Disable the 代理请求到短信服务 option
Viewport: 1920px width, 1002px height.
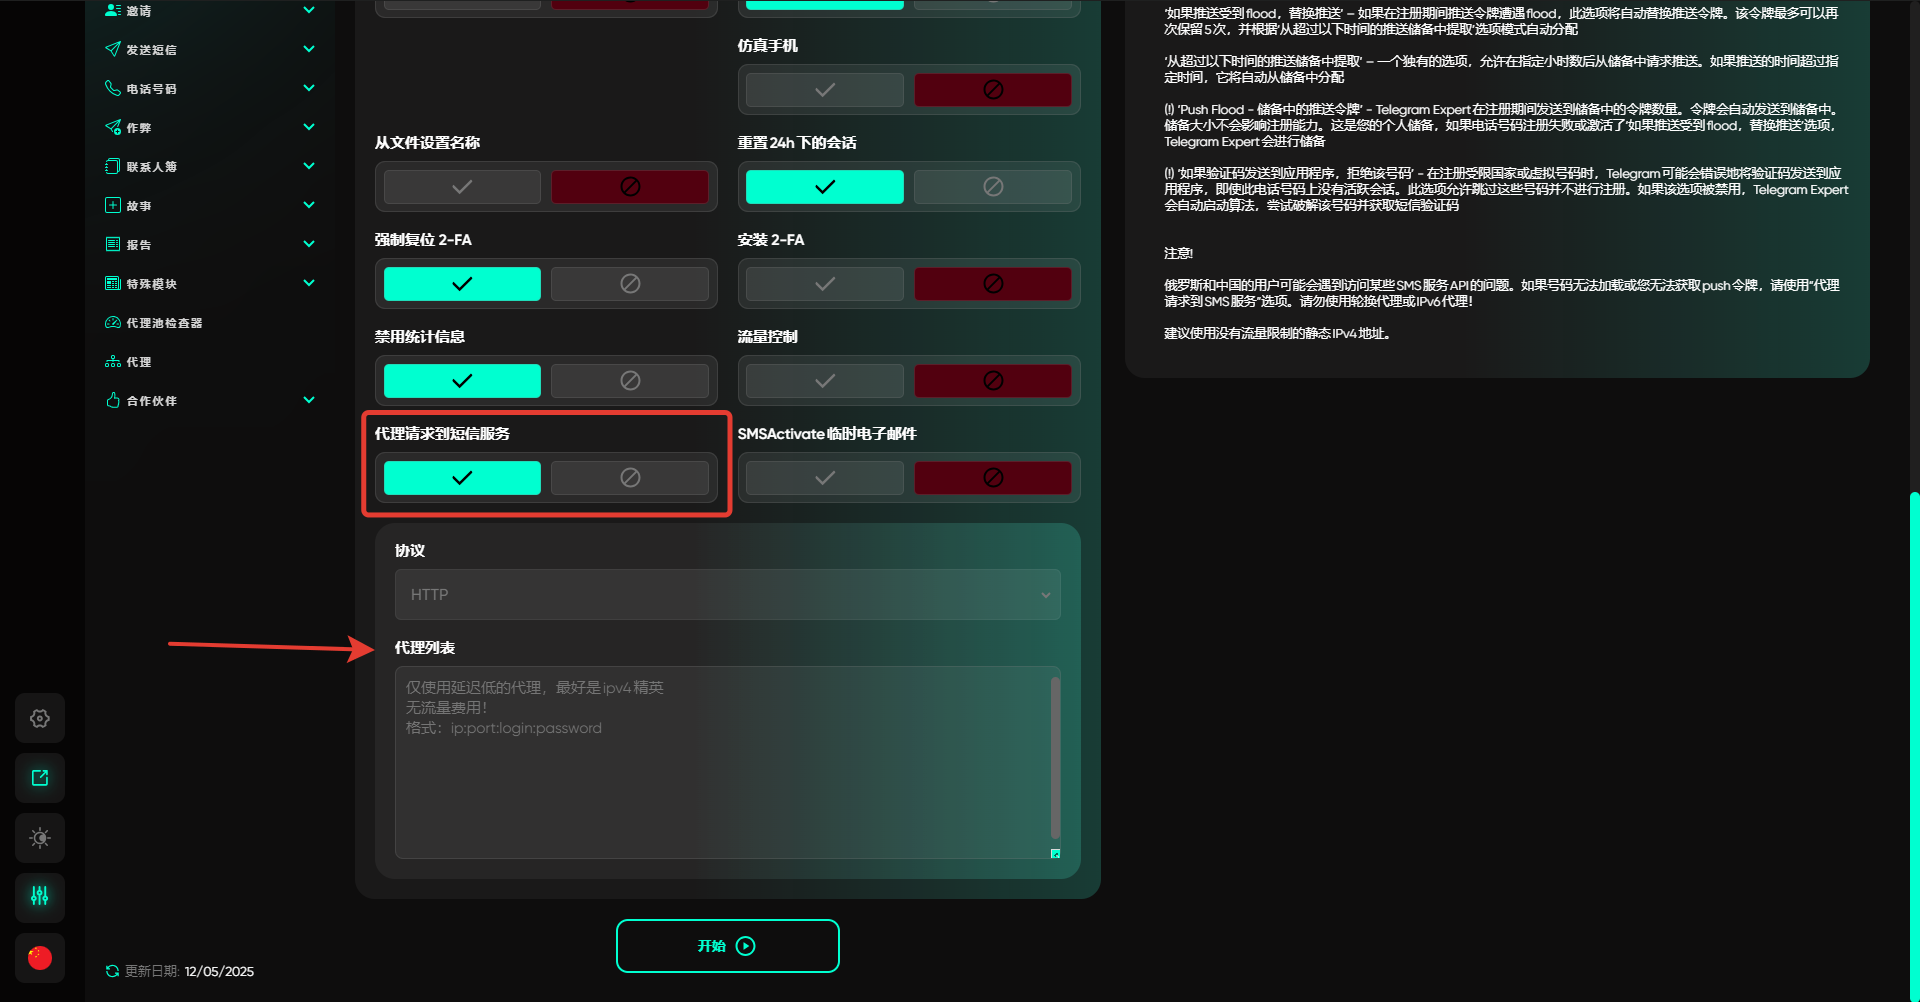[629, 478]
